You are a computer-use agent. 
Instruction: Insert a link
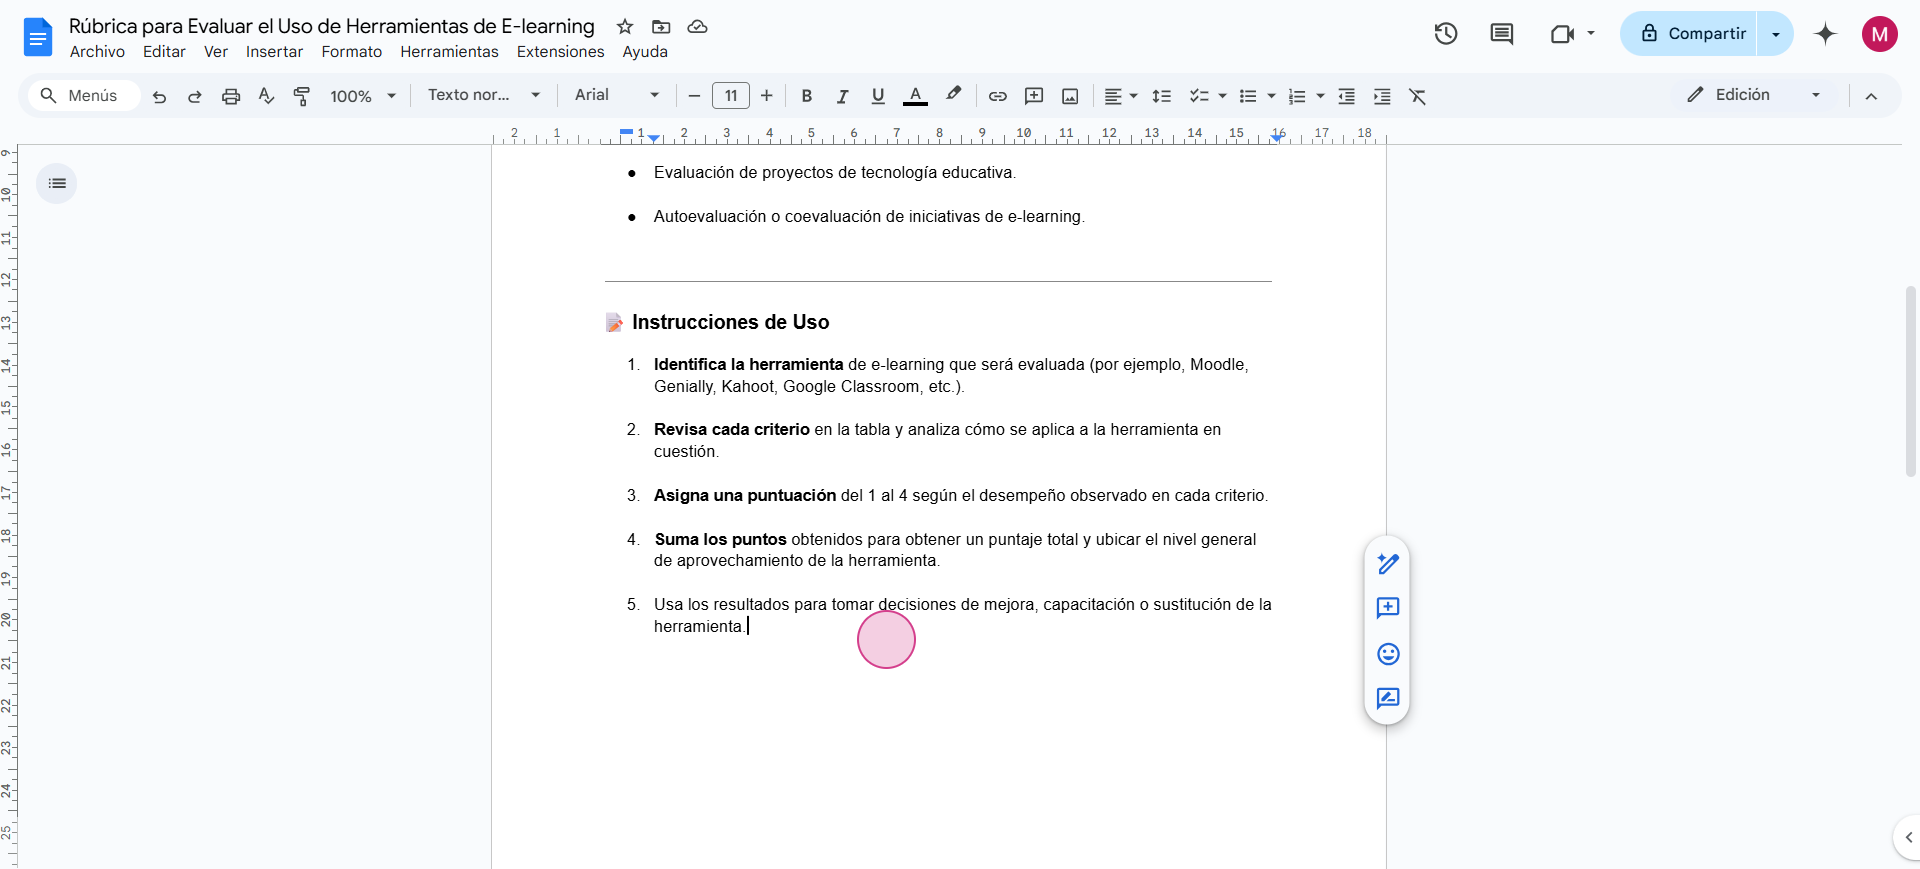click(997, 96)
